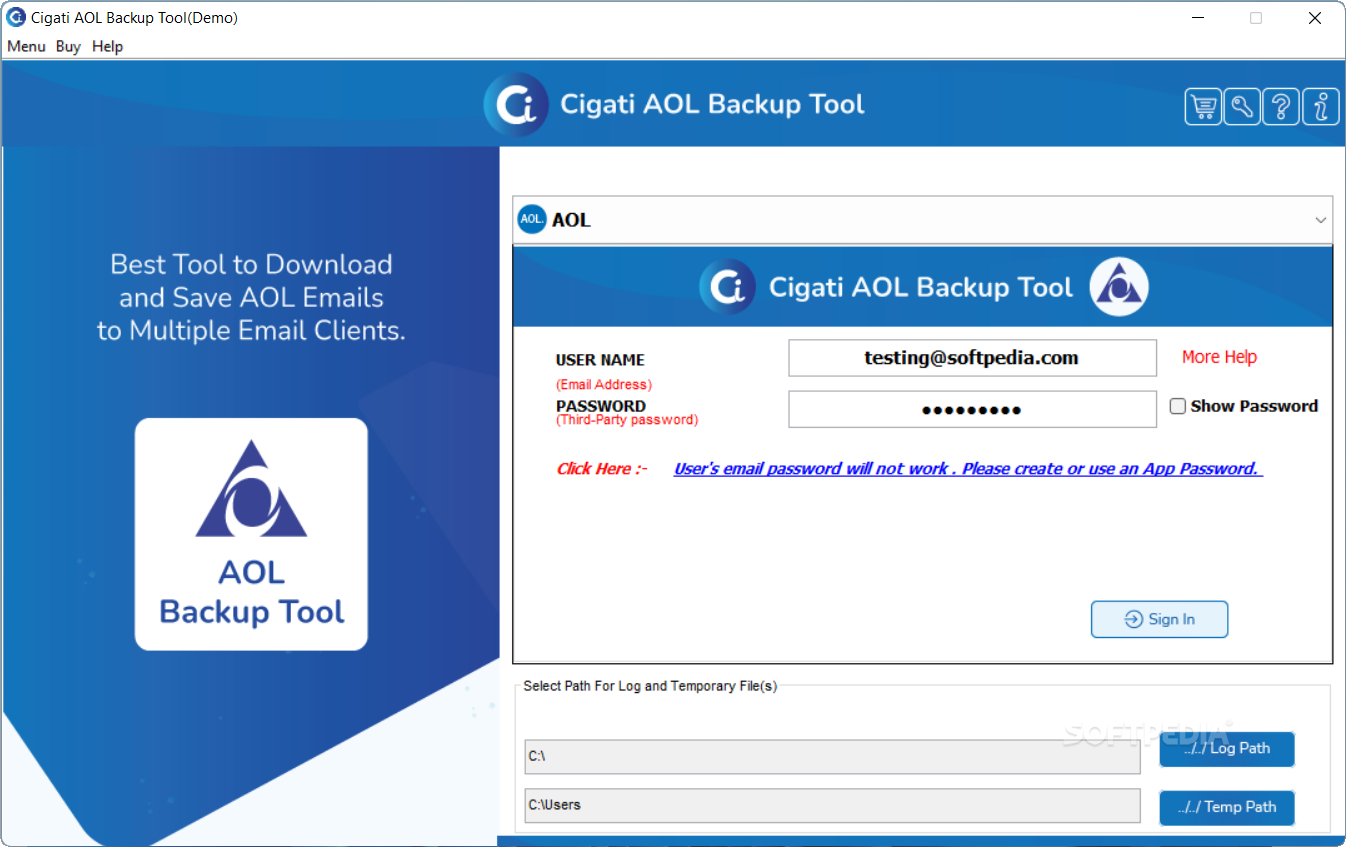
Task: Click the PASSWORD label
Action: pyautogui.click(x=601, y=406)
